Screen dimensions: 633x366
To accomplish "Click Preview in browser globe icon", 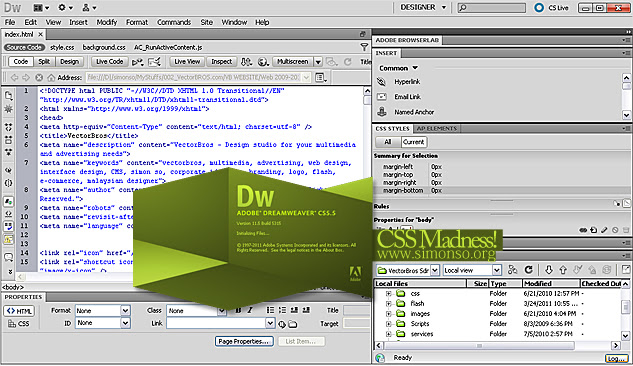I will (x=263, y=62).
